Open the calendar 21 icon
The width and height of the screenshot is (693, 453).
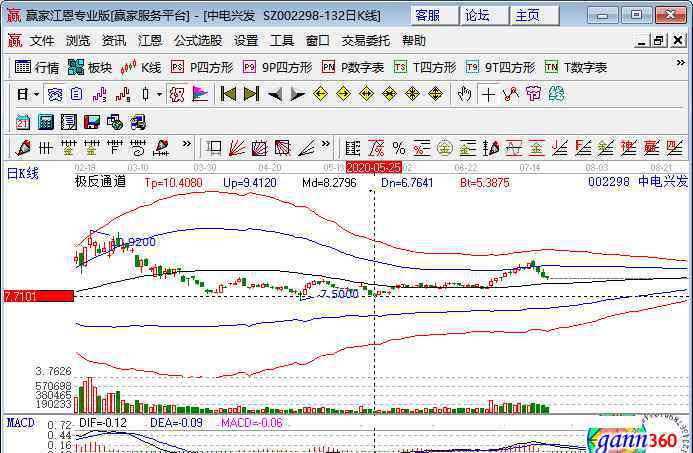[23, 122]
